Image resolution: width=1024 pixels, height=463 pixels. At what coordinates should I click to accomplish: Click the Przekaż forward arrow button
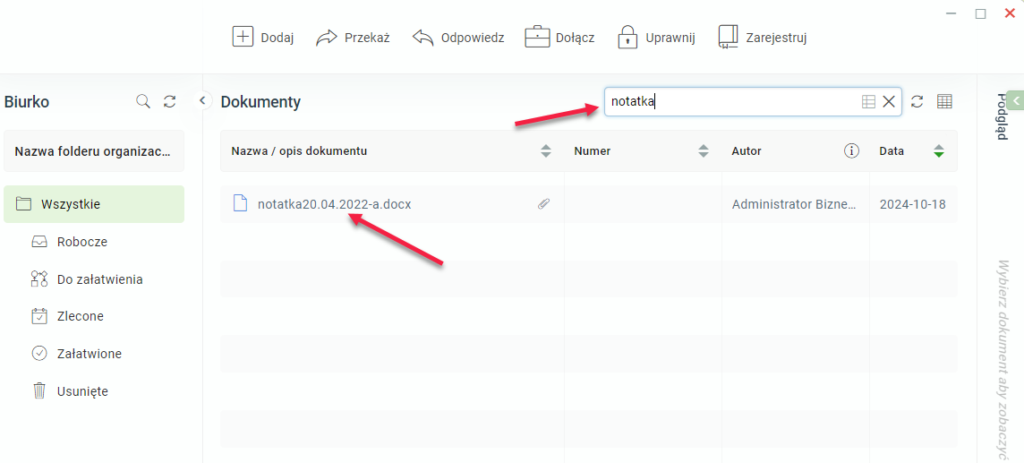coord(352,38)
